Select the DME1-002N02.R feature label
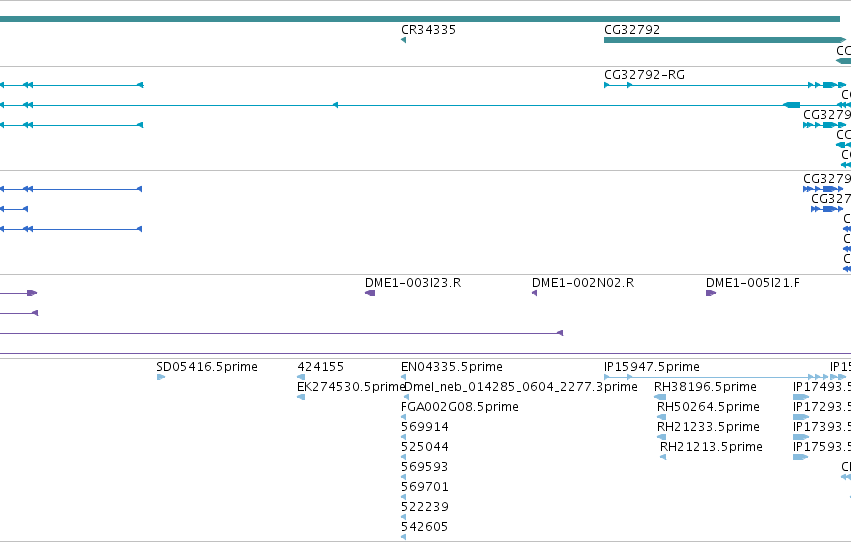This screenshot has width=851, height=542. (x=583, y=283)
